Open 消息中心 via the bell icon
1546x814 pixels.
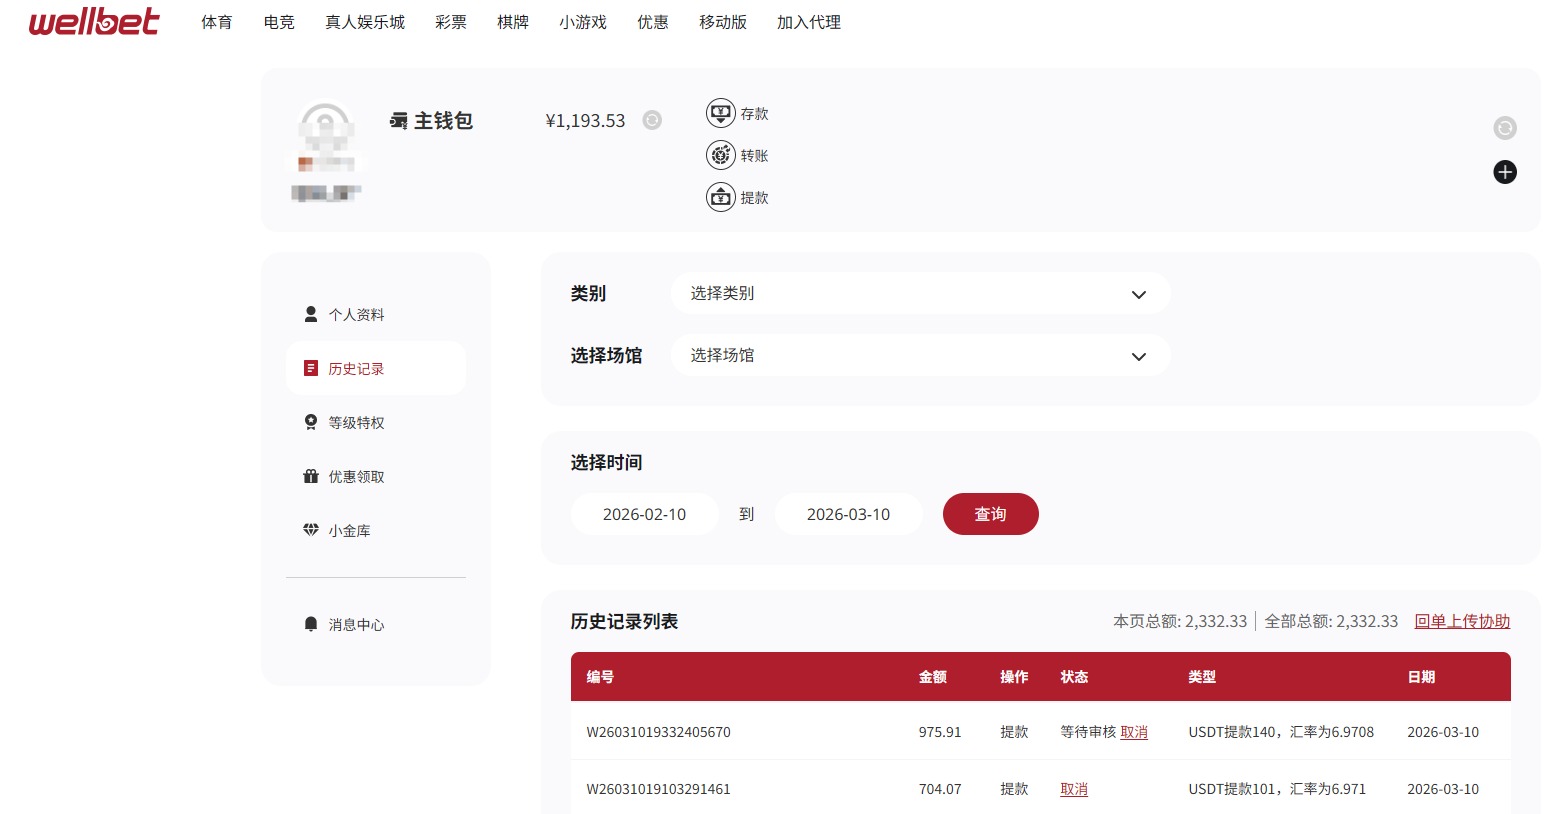pos(311,624)
